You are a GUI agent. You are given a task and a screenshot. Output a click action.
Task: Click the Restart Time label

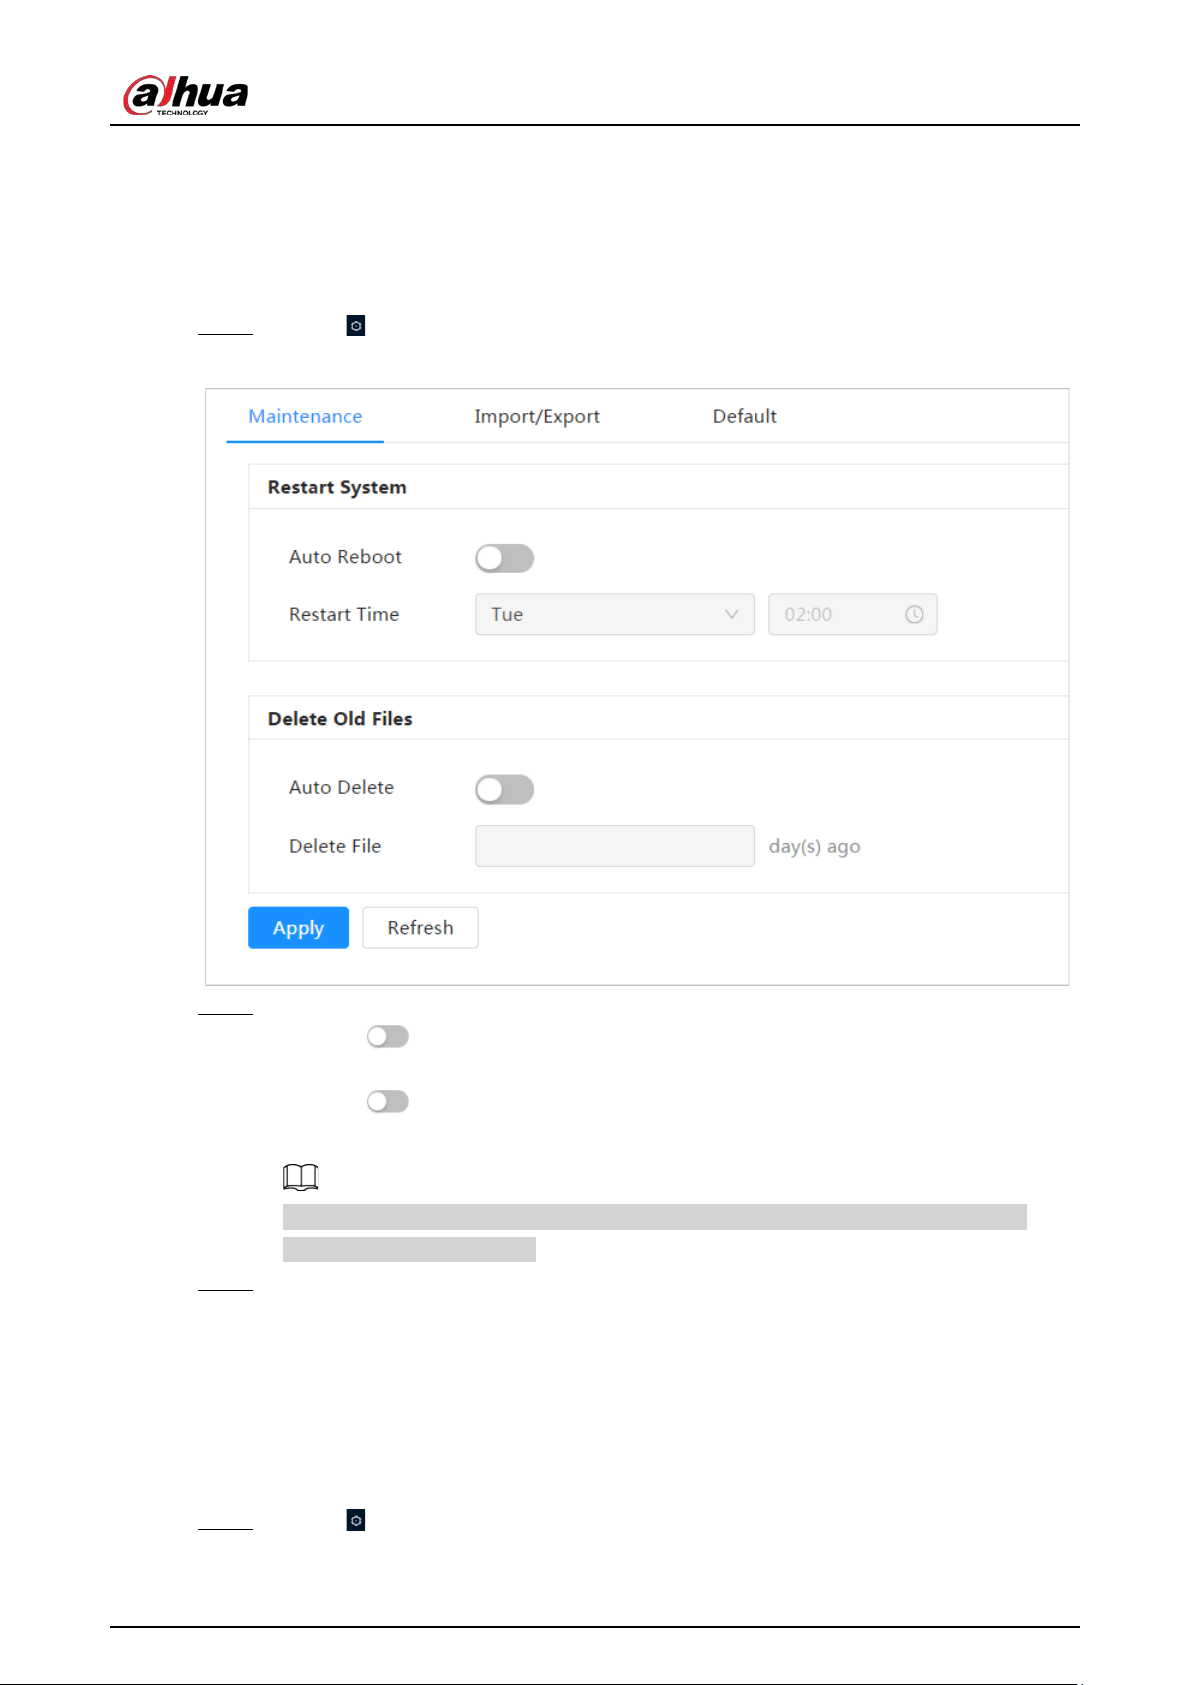[344, 614]
